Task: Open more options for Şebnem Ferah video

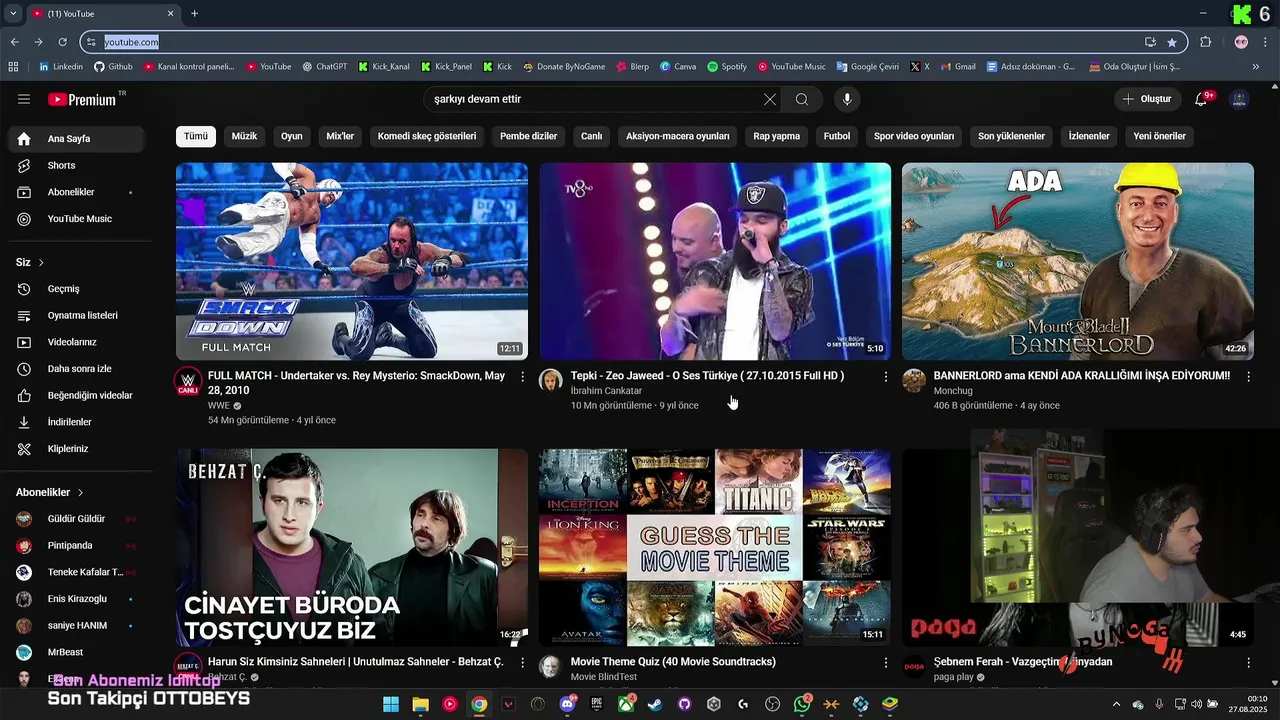Action: 1248,663
